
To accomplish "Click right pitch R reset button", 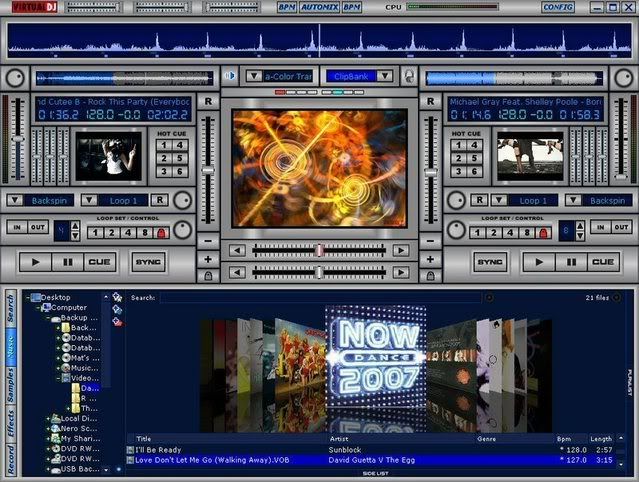I will [430, 101].
